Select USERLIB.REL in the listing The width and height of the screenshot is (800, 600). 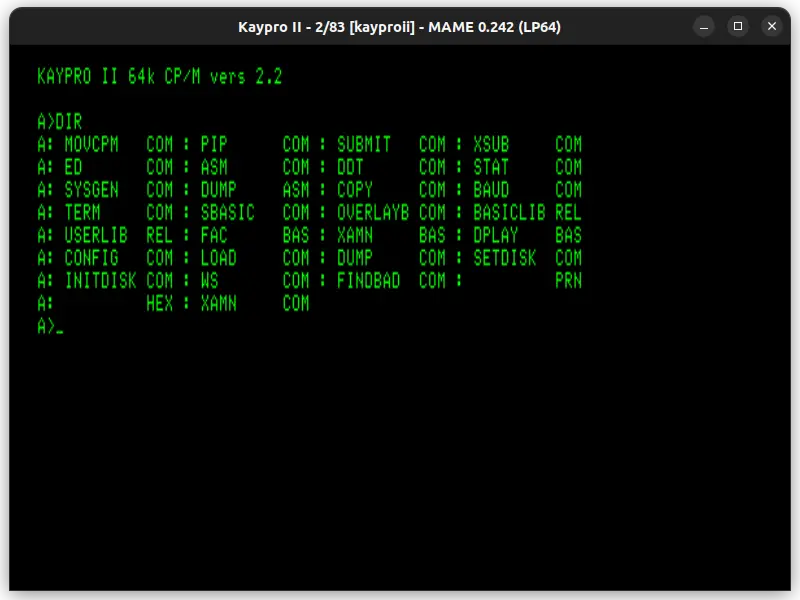(x=95, y=235)
